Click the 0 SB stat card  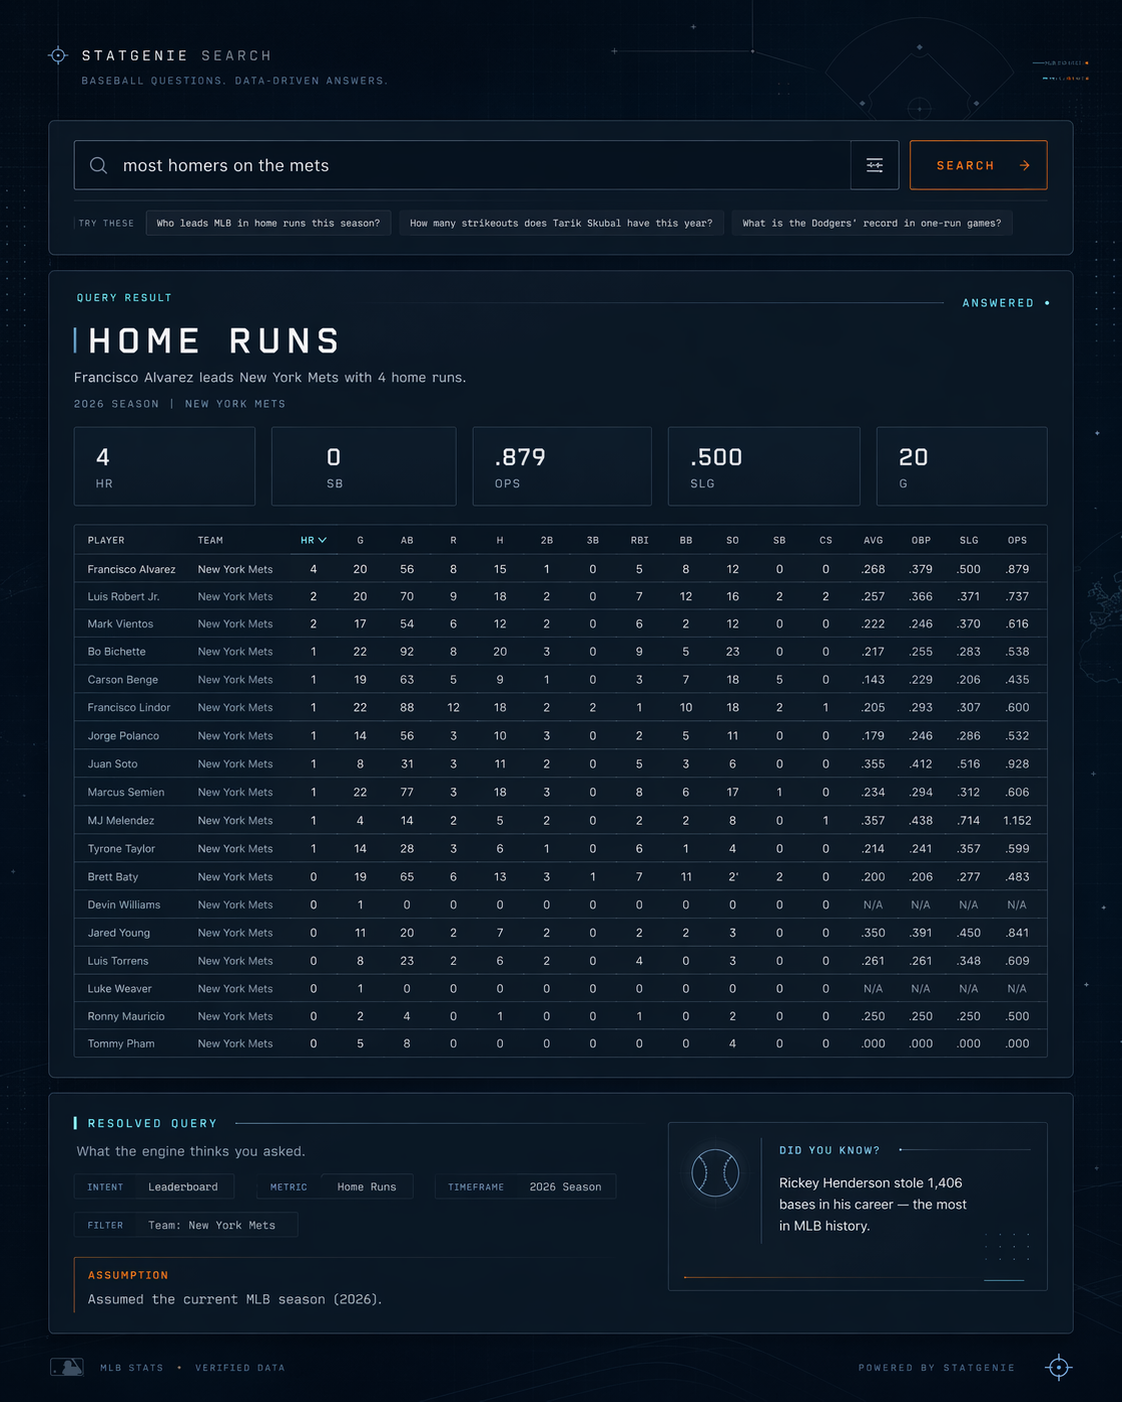tap(364, 466)
